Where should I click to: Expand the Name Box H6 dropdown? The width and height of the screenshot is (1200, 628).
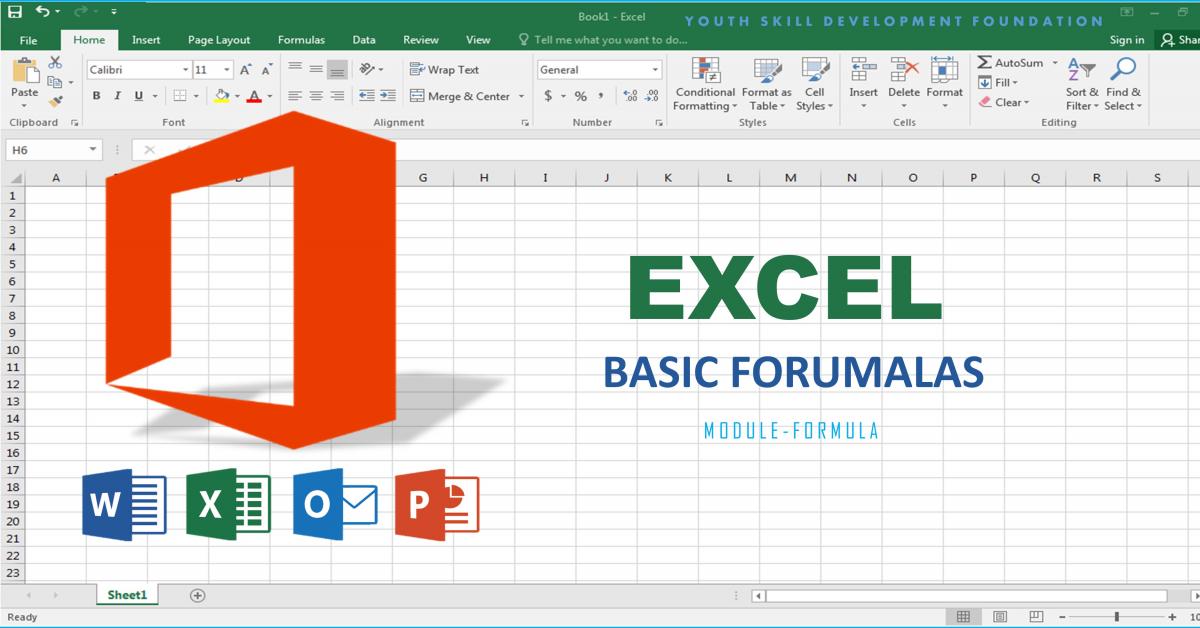[93, 150]
